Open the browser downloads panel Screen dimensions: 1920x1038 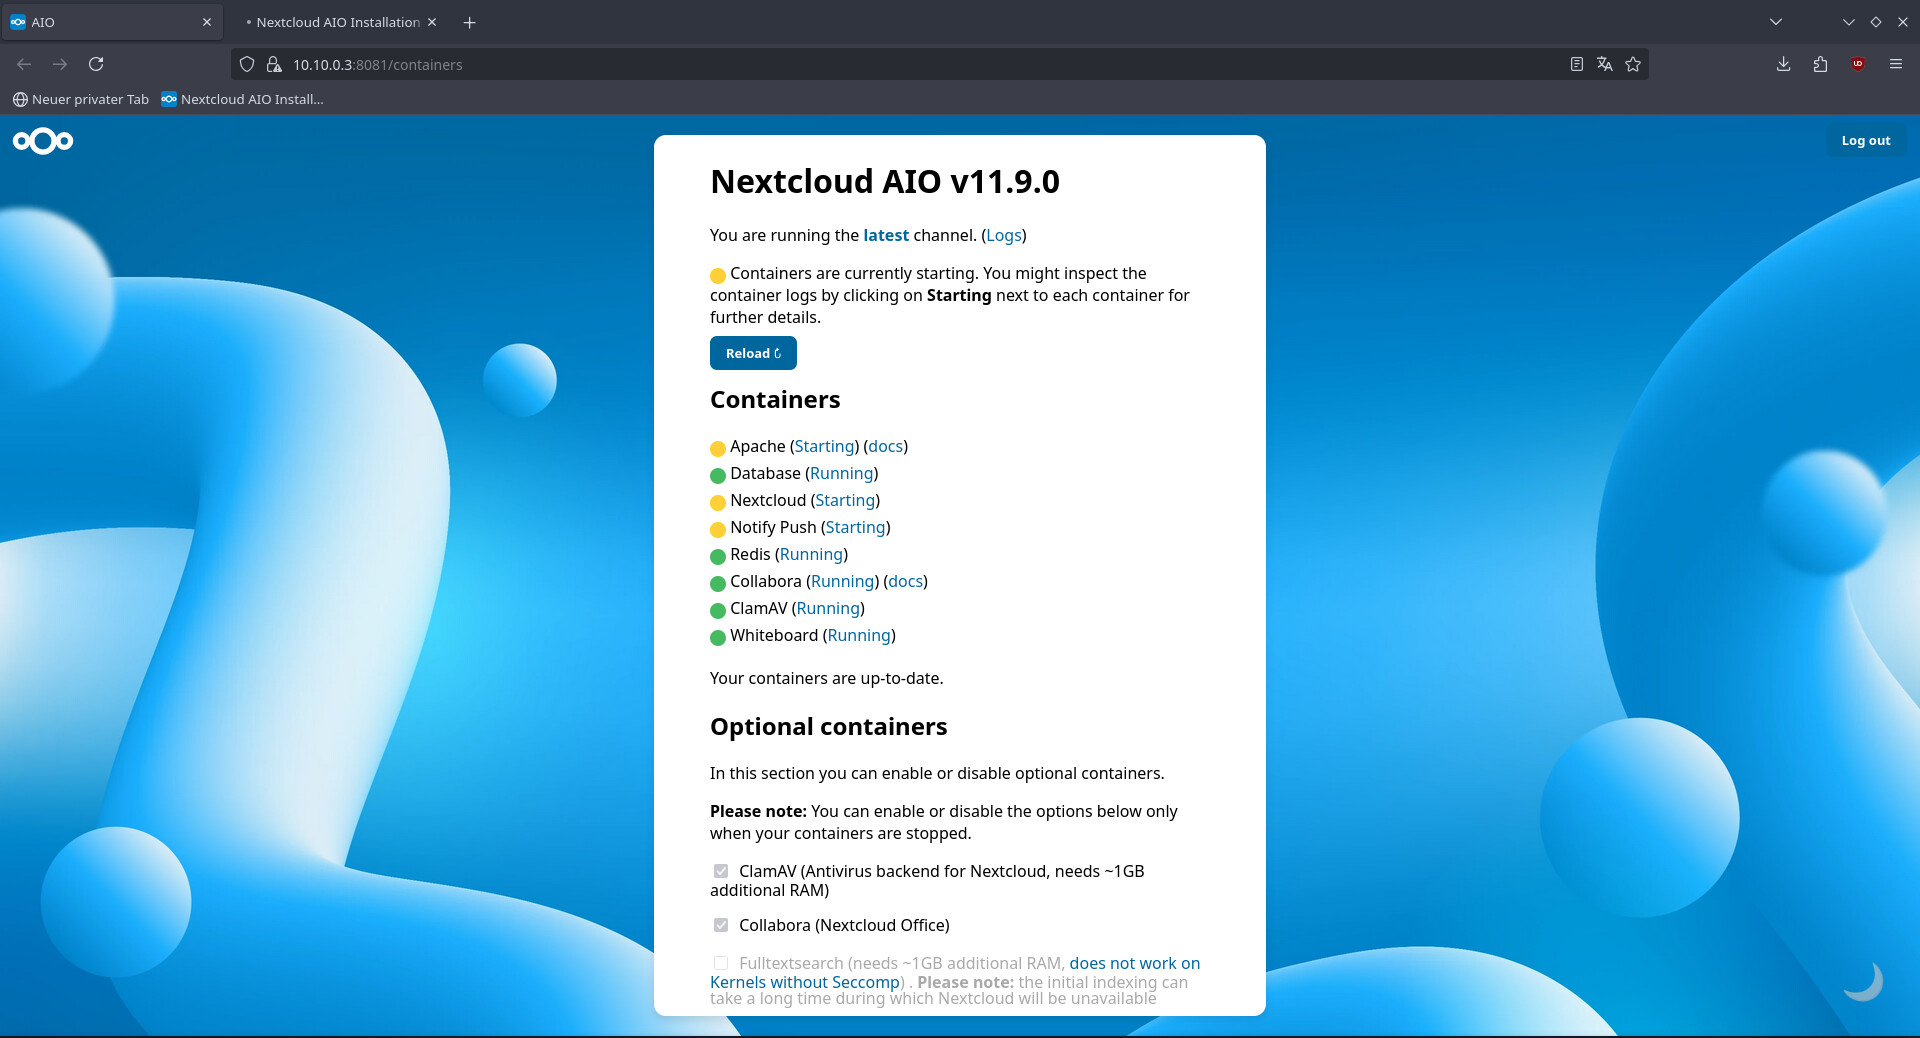1783,64
